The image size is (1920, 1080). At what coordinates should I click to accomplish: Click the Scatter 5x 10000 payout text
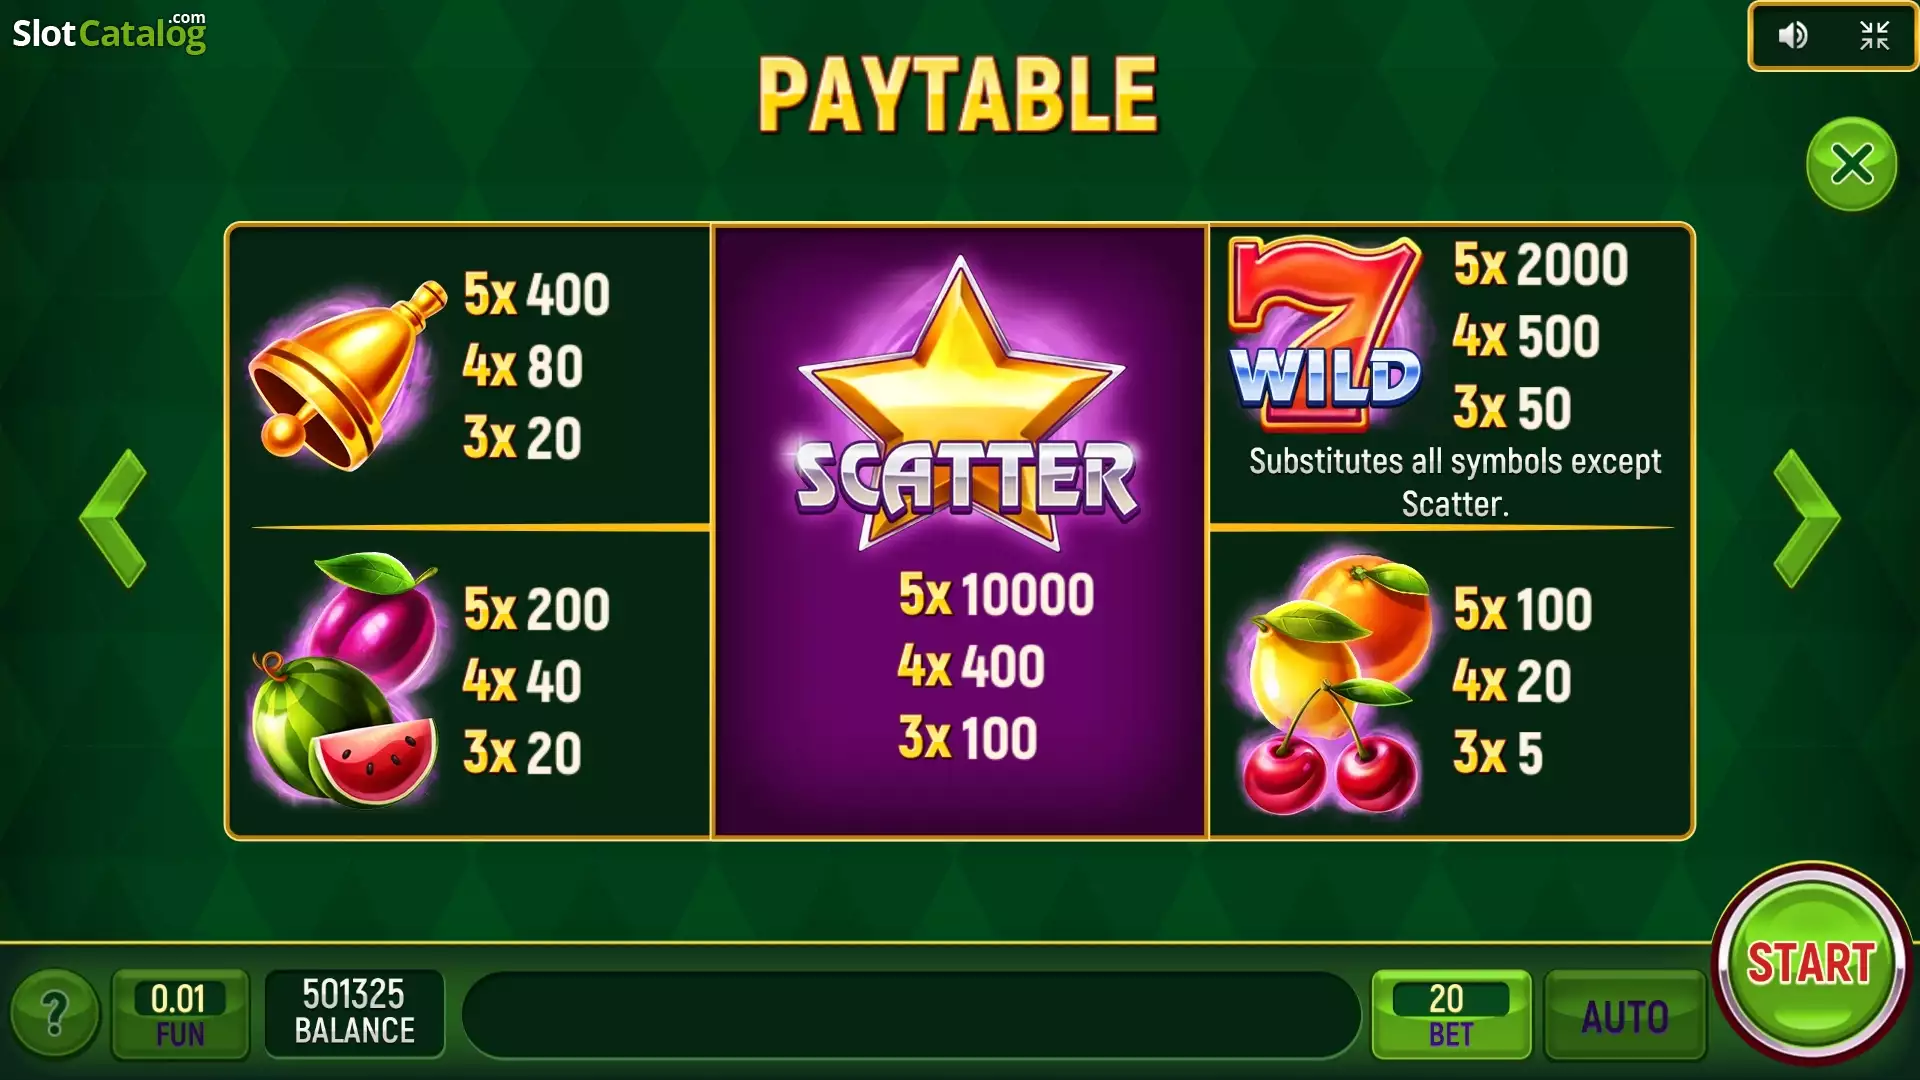996,594
